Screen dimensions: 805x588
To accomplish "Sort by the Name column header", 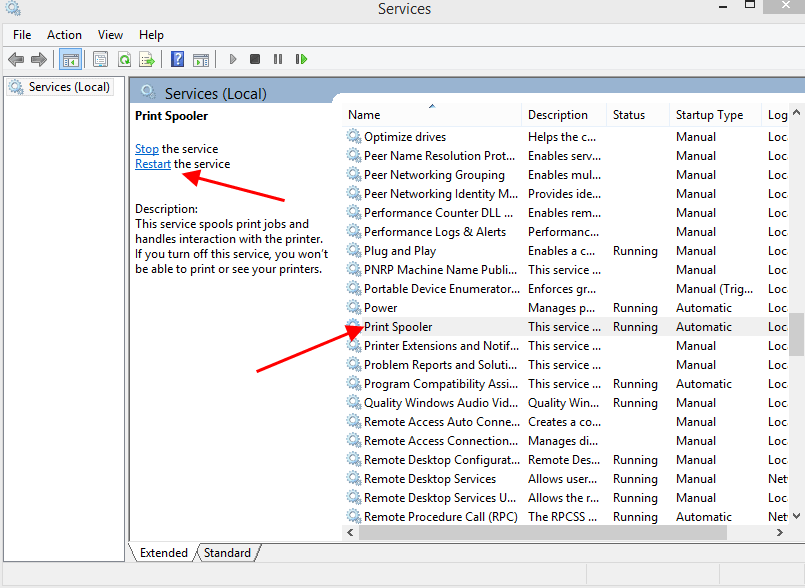I will pos(432,115).
